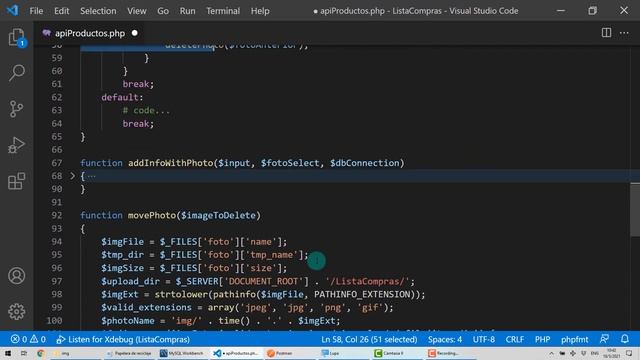The height and width of the screenshot is (360, 640).
Task: Show hidden system tray icons chevron
Action: 551,353
